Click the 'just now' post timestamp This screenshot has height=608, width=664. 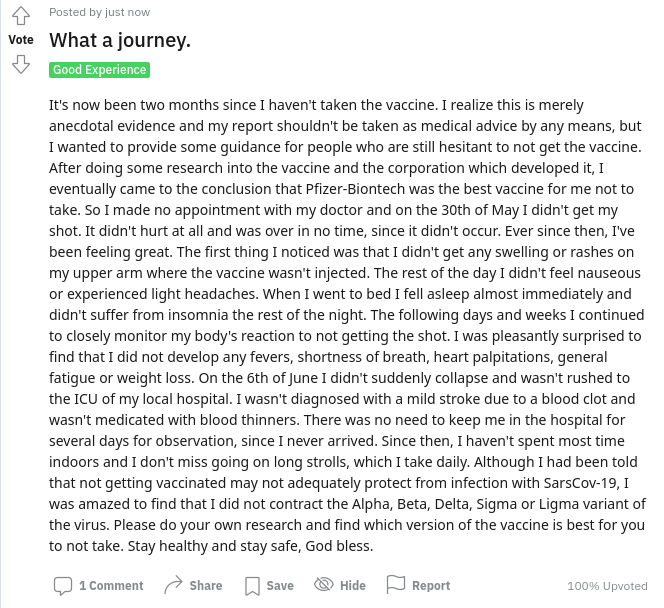click(127, 12)
